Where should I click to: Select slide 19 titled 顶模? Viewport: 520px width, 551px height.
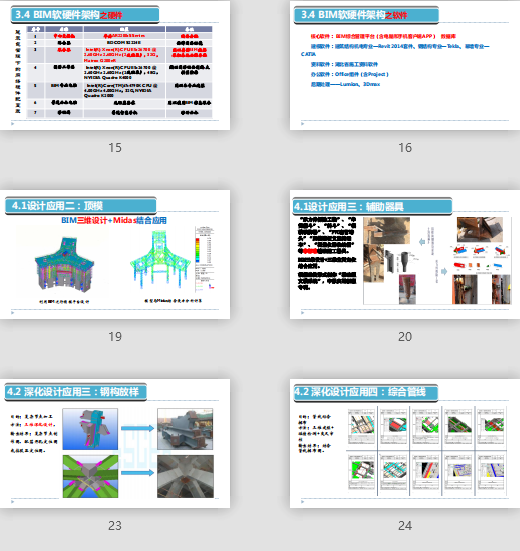click(x=115, y=254)
